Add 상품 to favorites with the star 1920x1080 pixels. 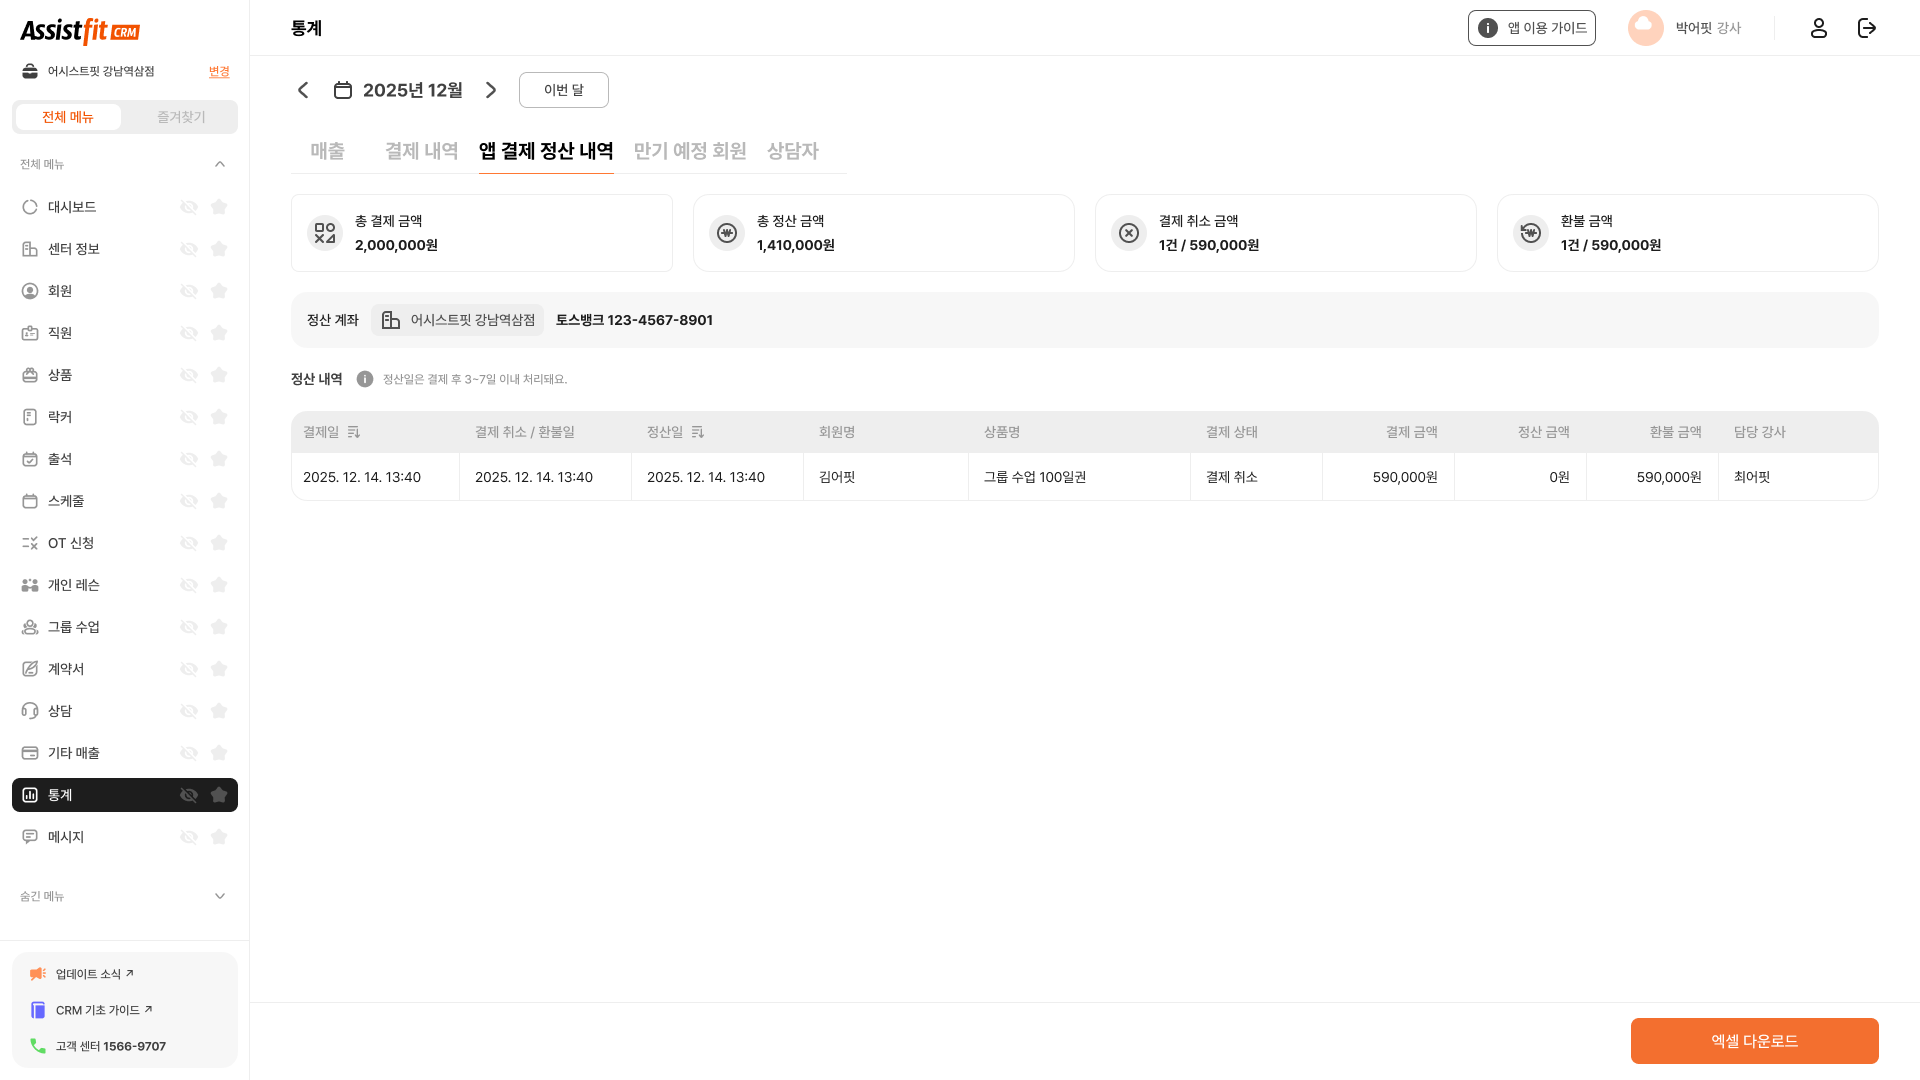219,375
